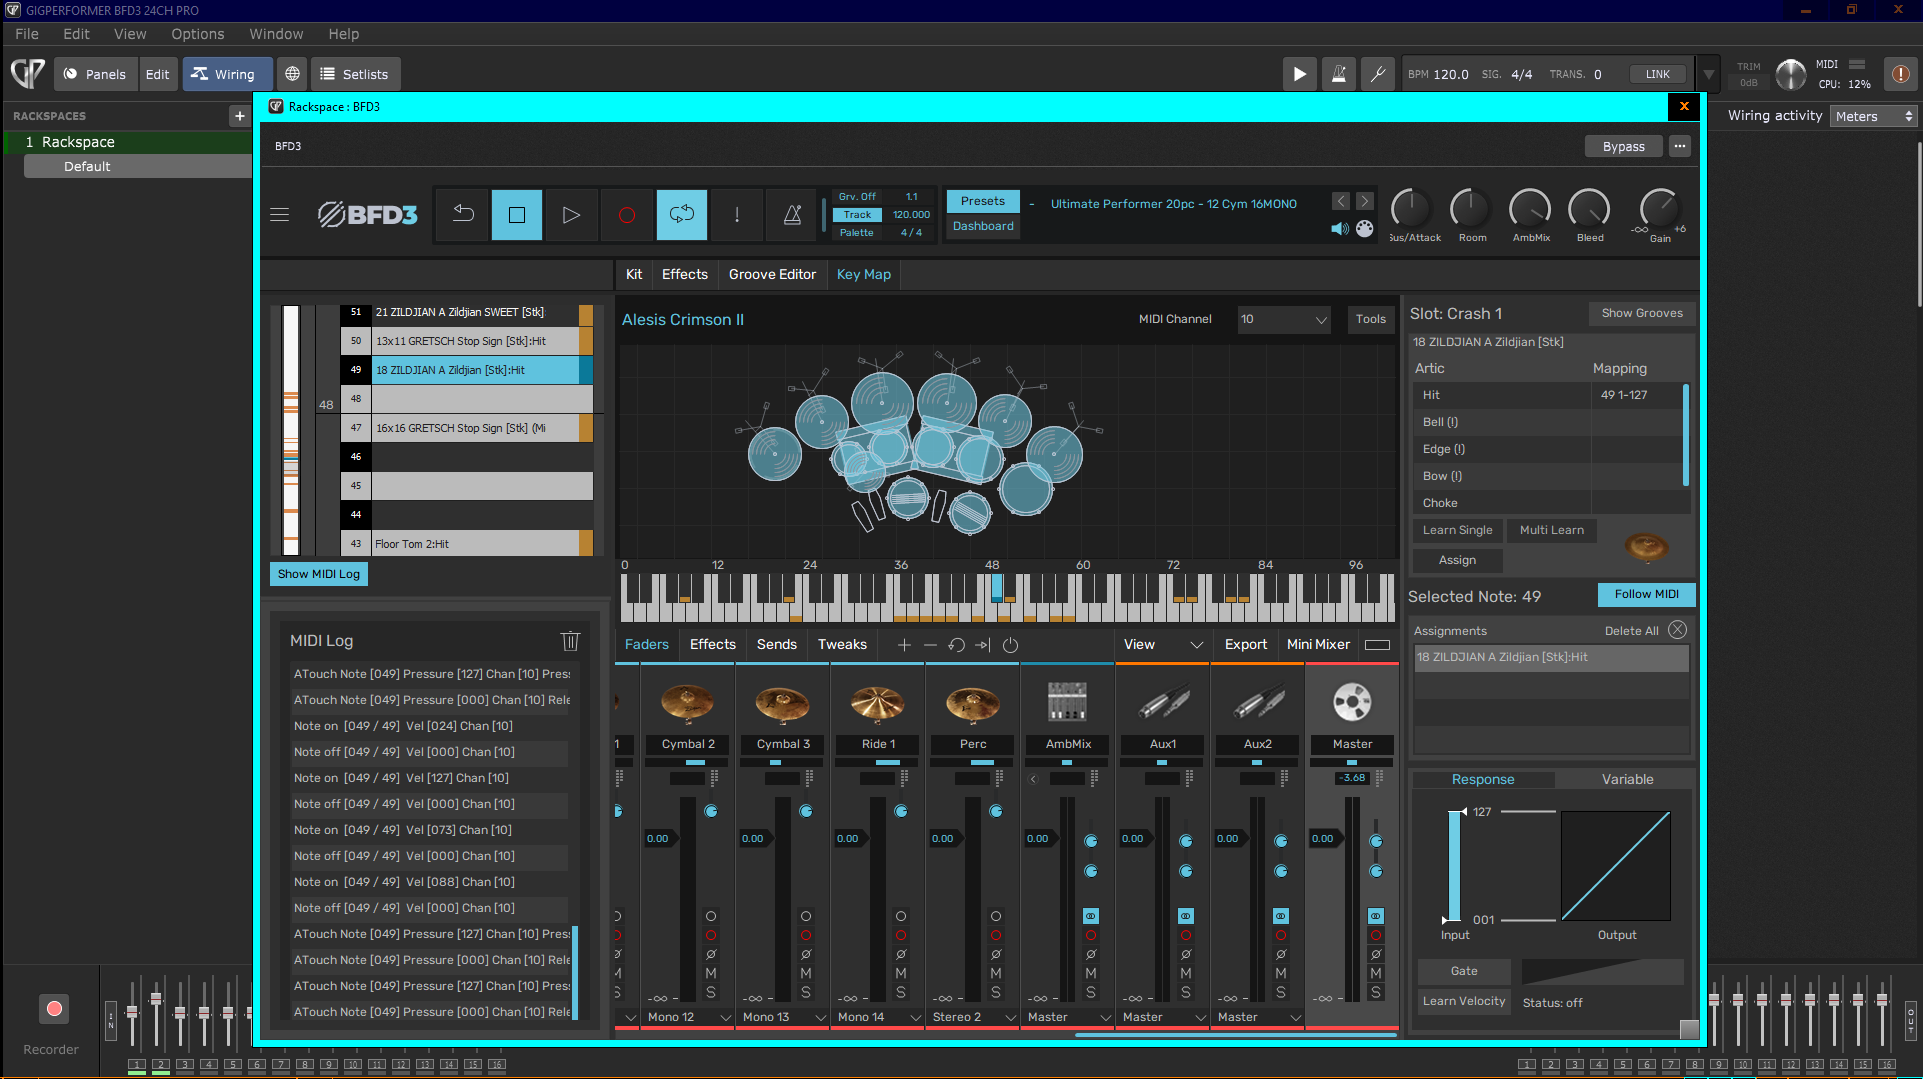
Task: Toggle the BFD3 loop button
Action: (681, 215)
